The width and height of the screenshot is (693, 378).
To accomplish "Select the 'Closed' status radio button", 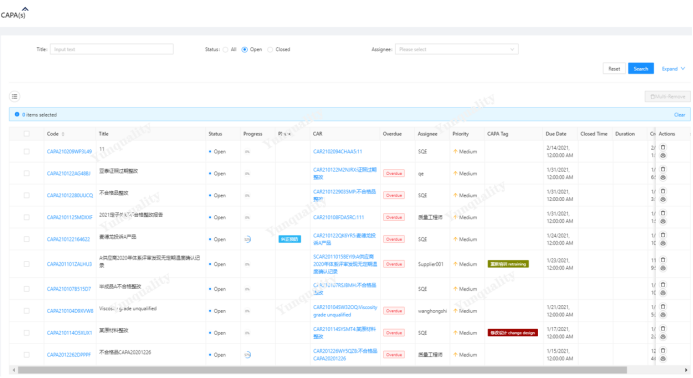I will [270, 50].
